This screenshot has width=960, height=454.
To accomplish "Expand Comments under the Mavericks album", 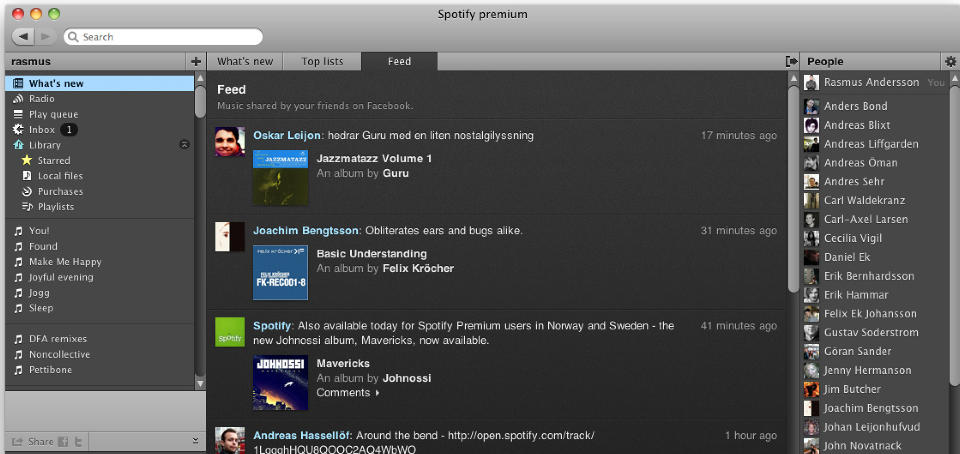I will pyautogui.click(x=348, y=393).
